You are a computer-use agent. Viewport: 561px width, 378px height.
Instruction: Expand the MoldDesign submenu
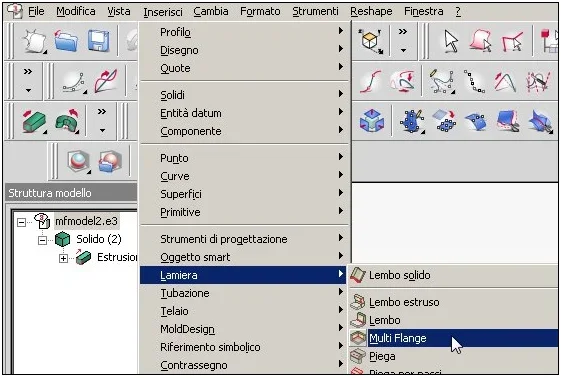click(243, 329)
